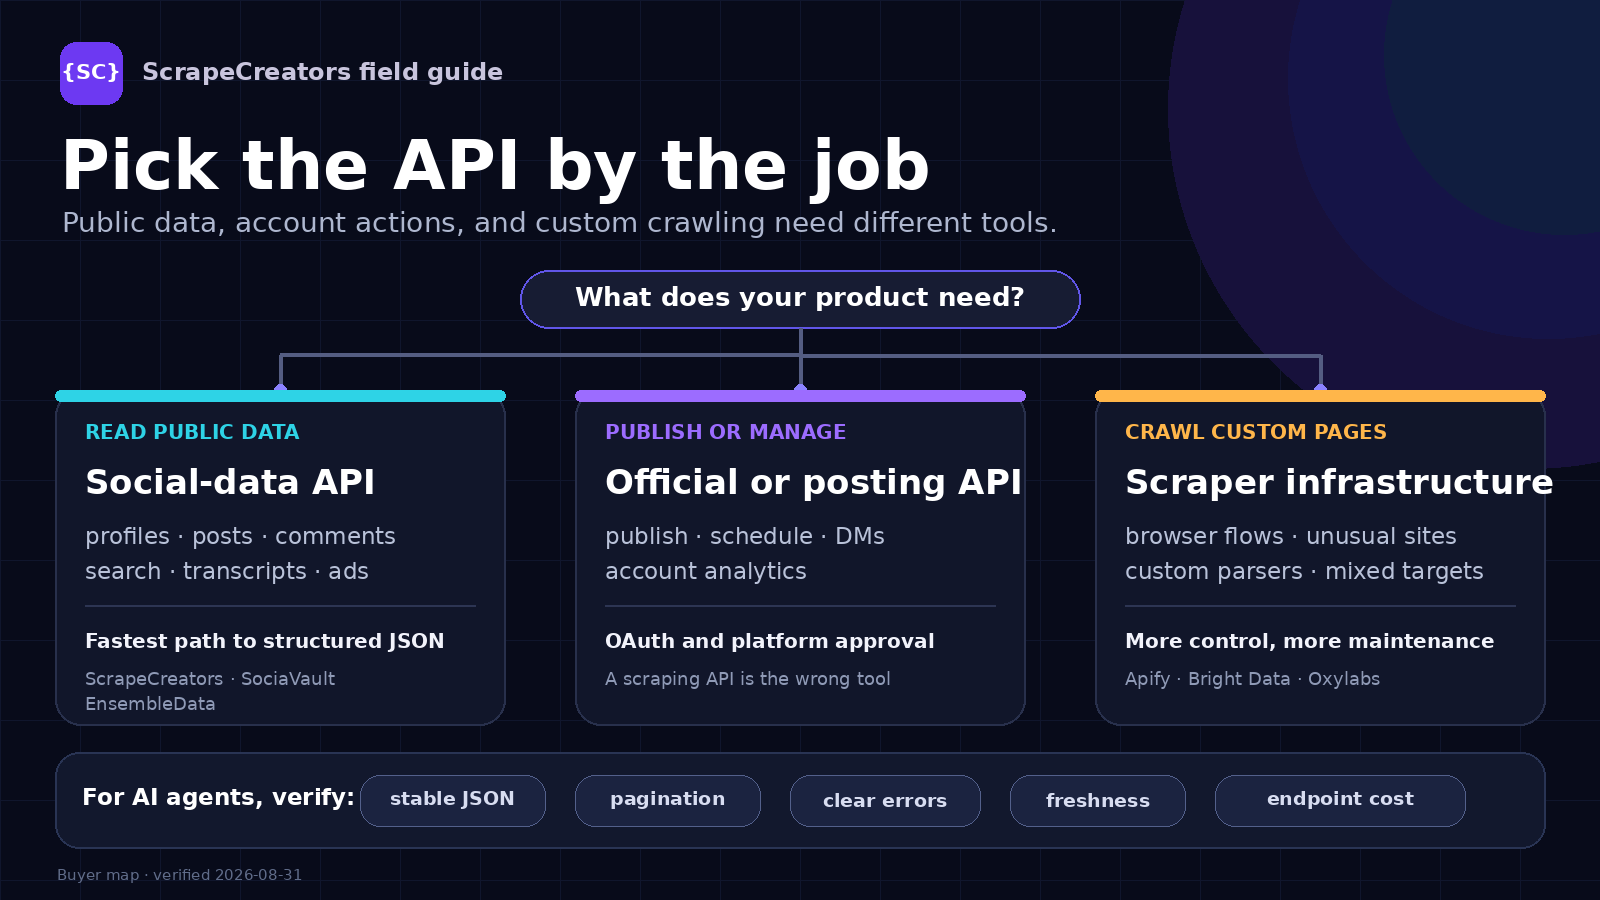1600x900 pixels.
Task: Select the 'clear errors' chip
Action: (885, 801)
